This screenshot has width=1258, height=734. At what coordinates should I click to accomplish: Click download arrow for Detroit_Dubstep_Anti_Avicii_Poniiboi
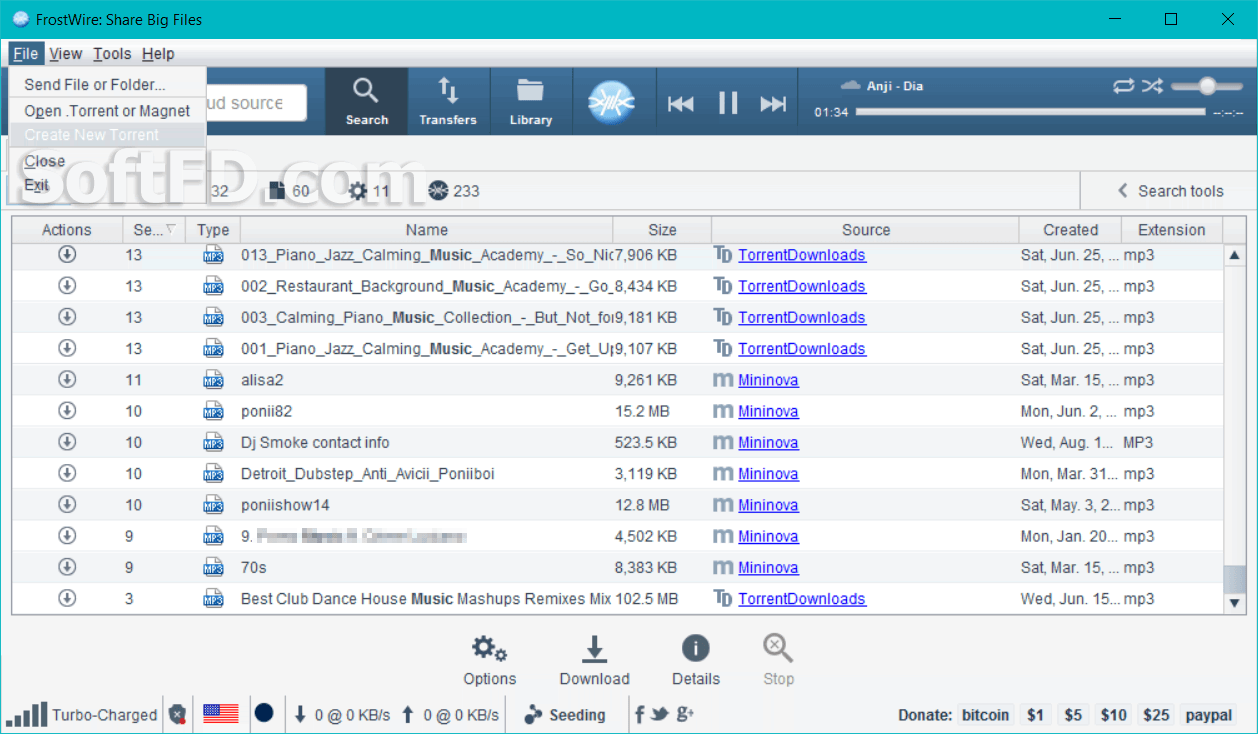(67, 474)
